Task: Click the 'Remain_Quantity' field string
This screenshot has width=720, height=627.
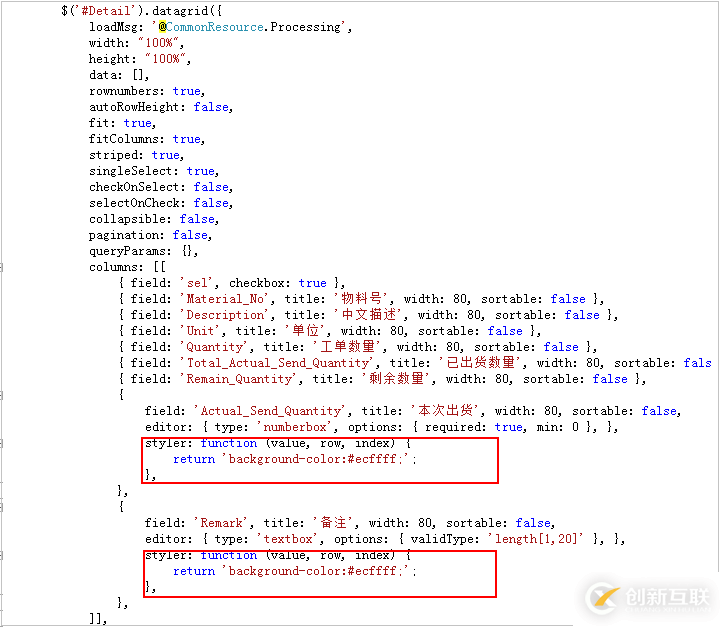Action: pos(239,379)
